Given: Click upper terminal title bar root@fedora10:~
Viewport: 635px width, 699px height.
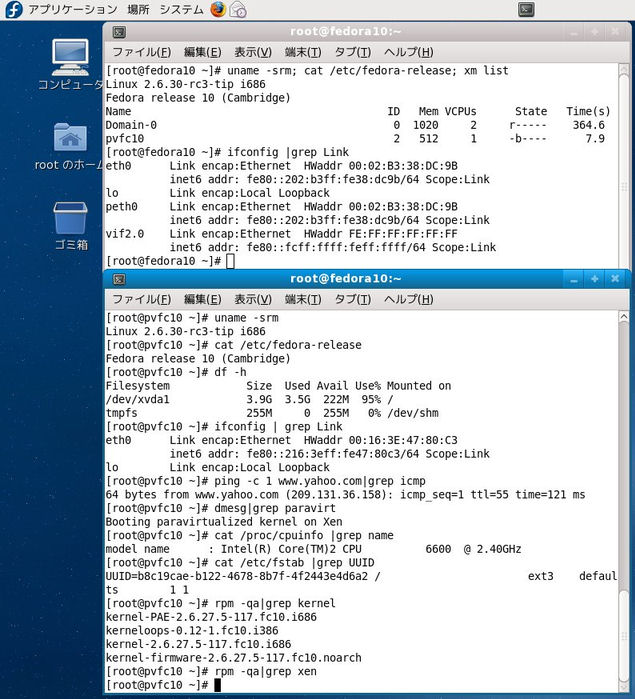Looking at the screenshot, I should (x=345, y=31).
